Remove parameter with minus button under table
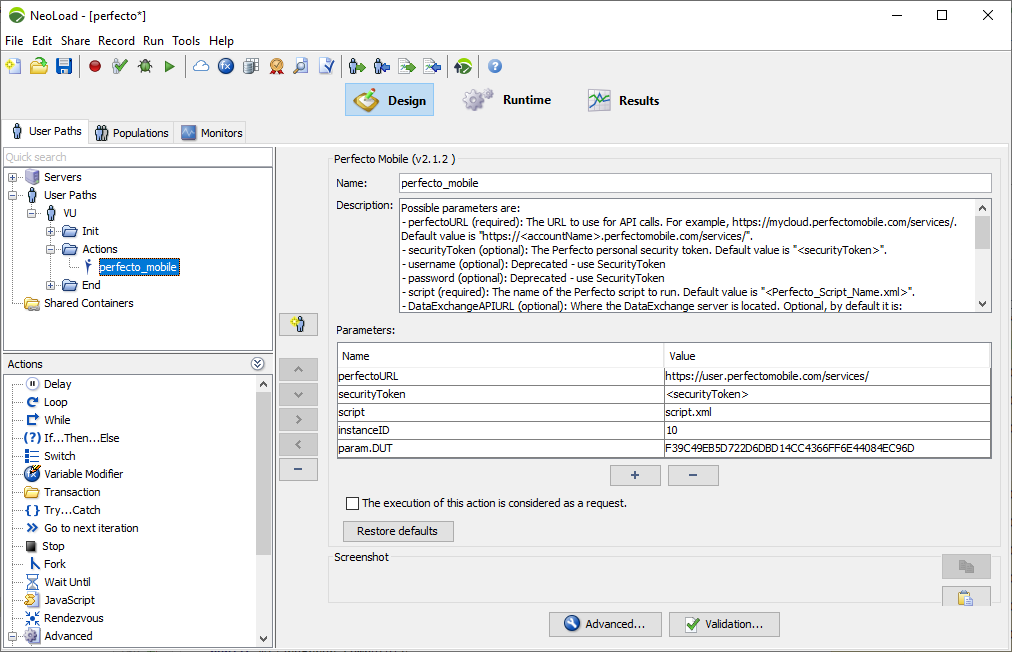 [693, 475]
